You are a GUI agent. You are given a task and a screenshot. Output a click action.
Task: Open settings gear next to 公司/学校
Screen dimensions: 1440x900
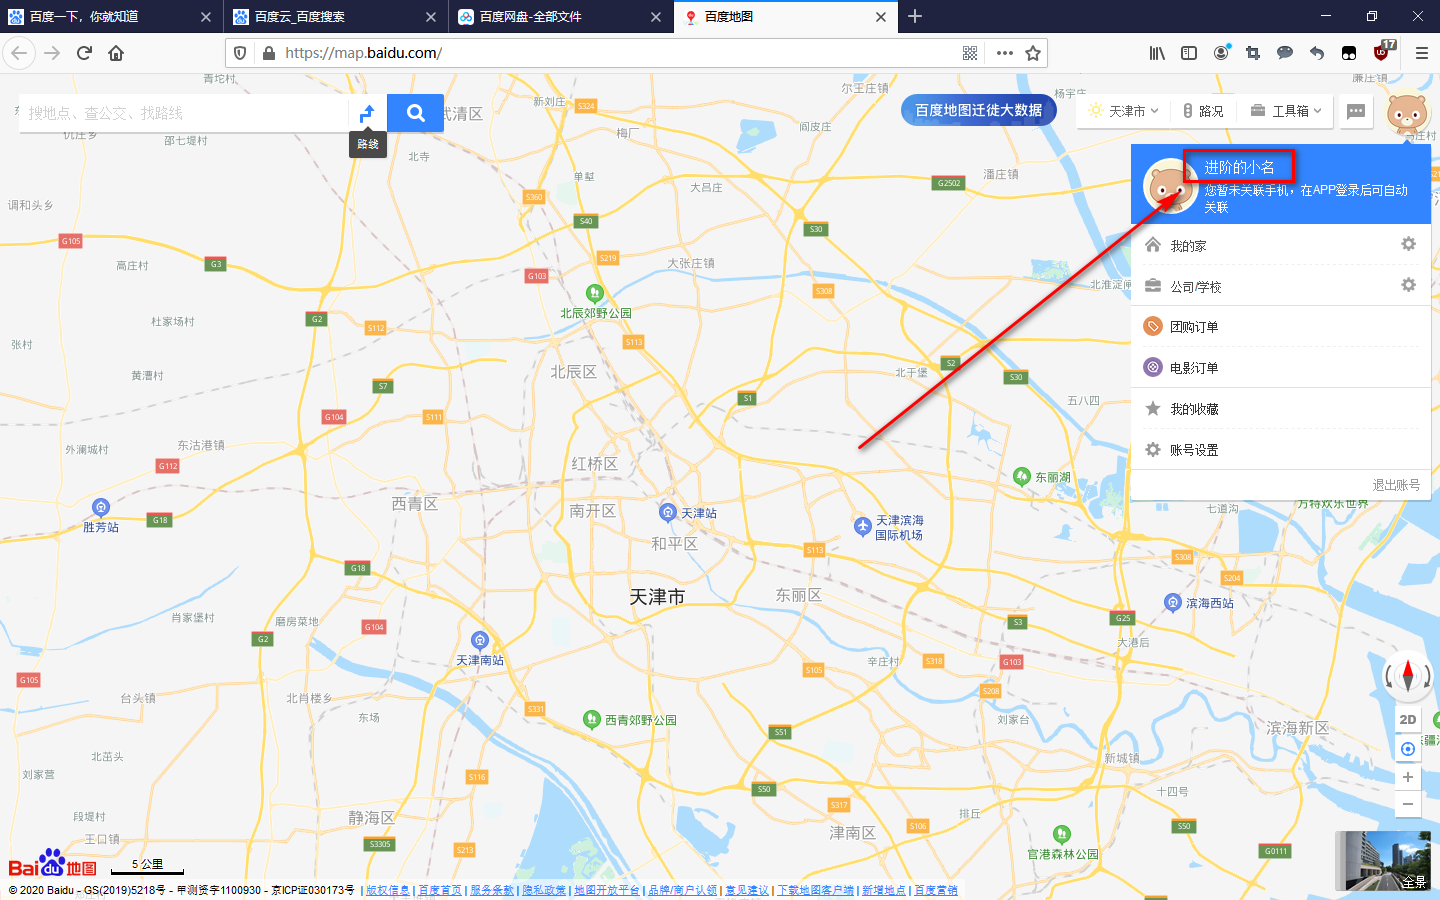[1408, 285]
